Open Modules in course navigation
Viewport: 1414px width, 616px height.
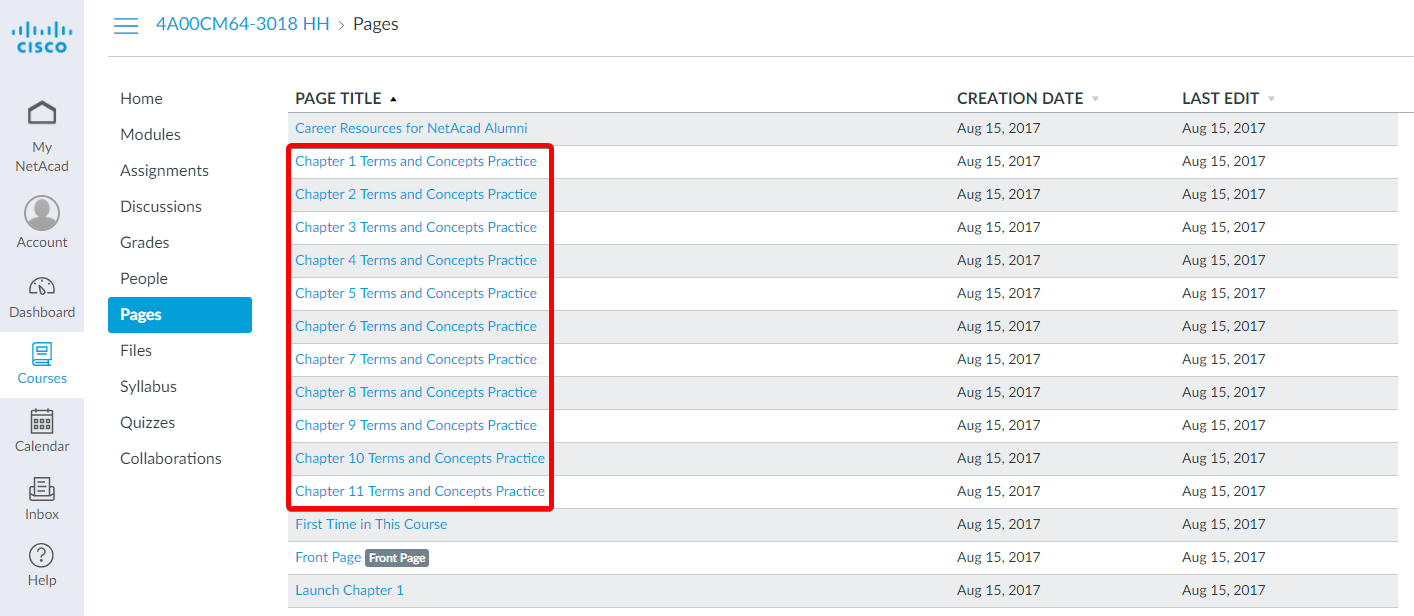tap(150, 134)
